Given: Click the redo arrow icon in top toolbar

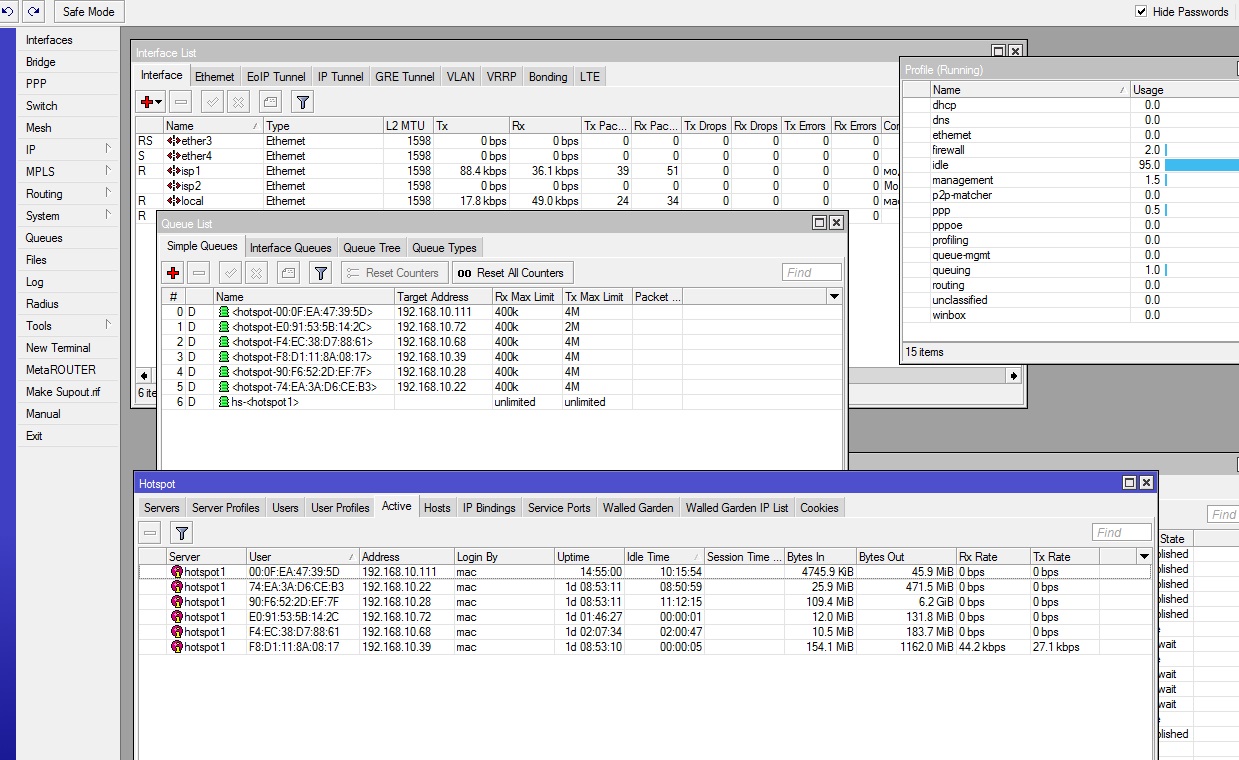Looking at the screenshot, I should point(34,12).
